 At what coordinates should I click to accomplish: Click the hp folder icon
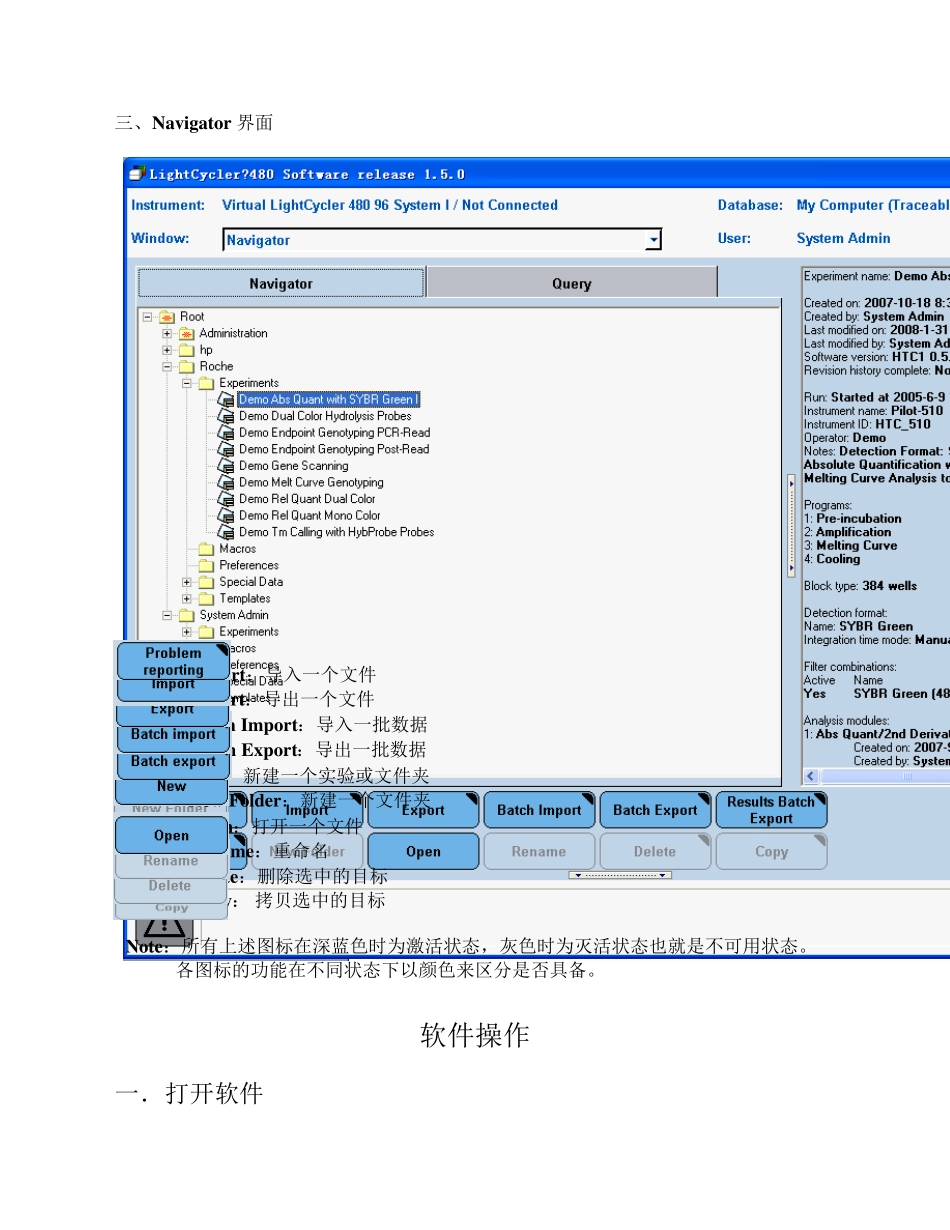186,350
